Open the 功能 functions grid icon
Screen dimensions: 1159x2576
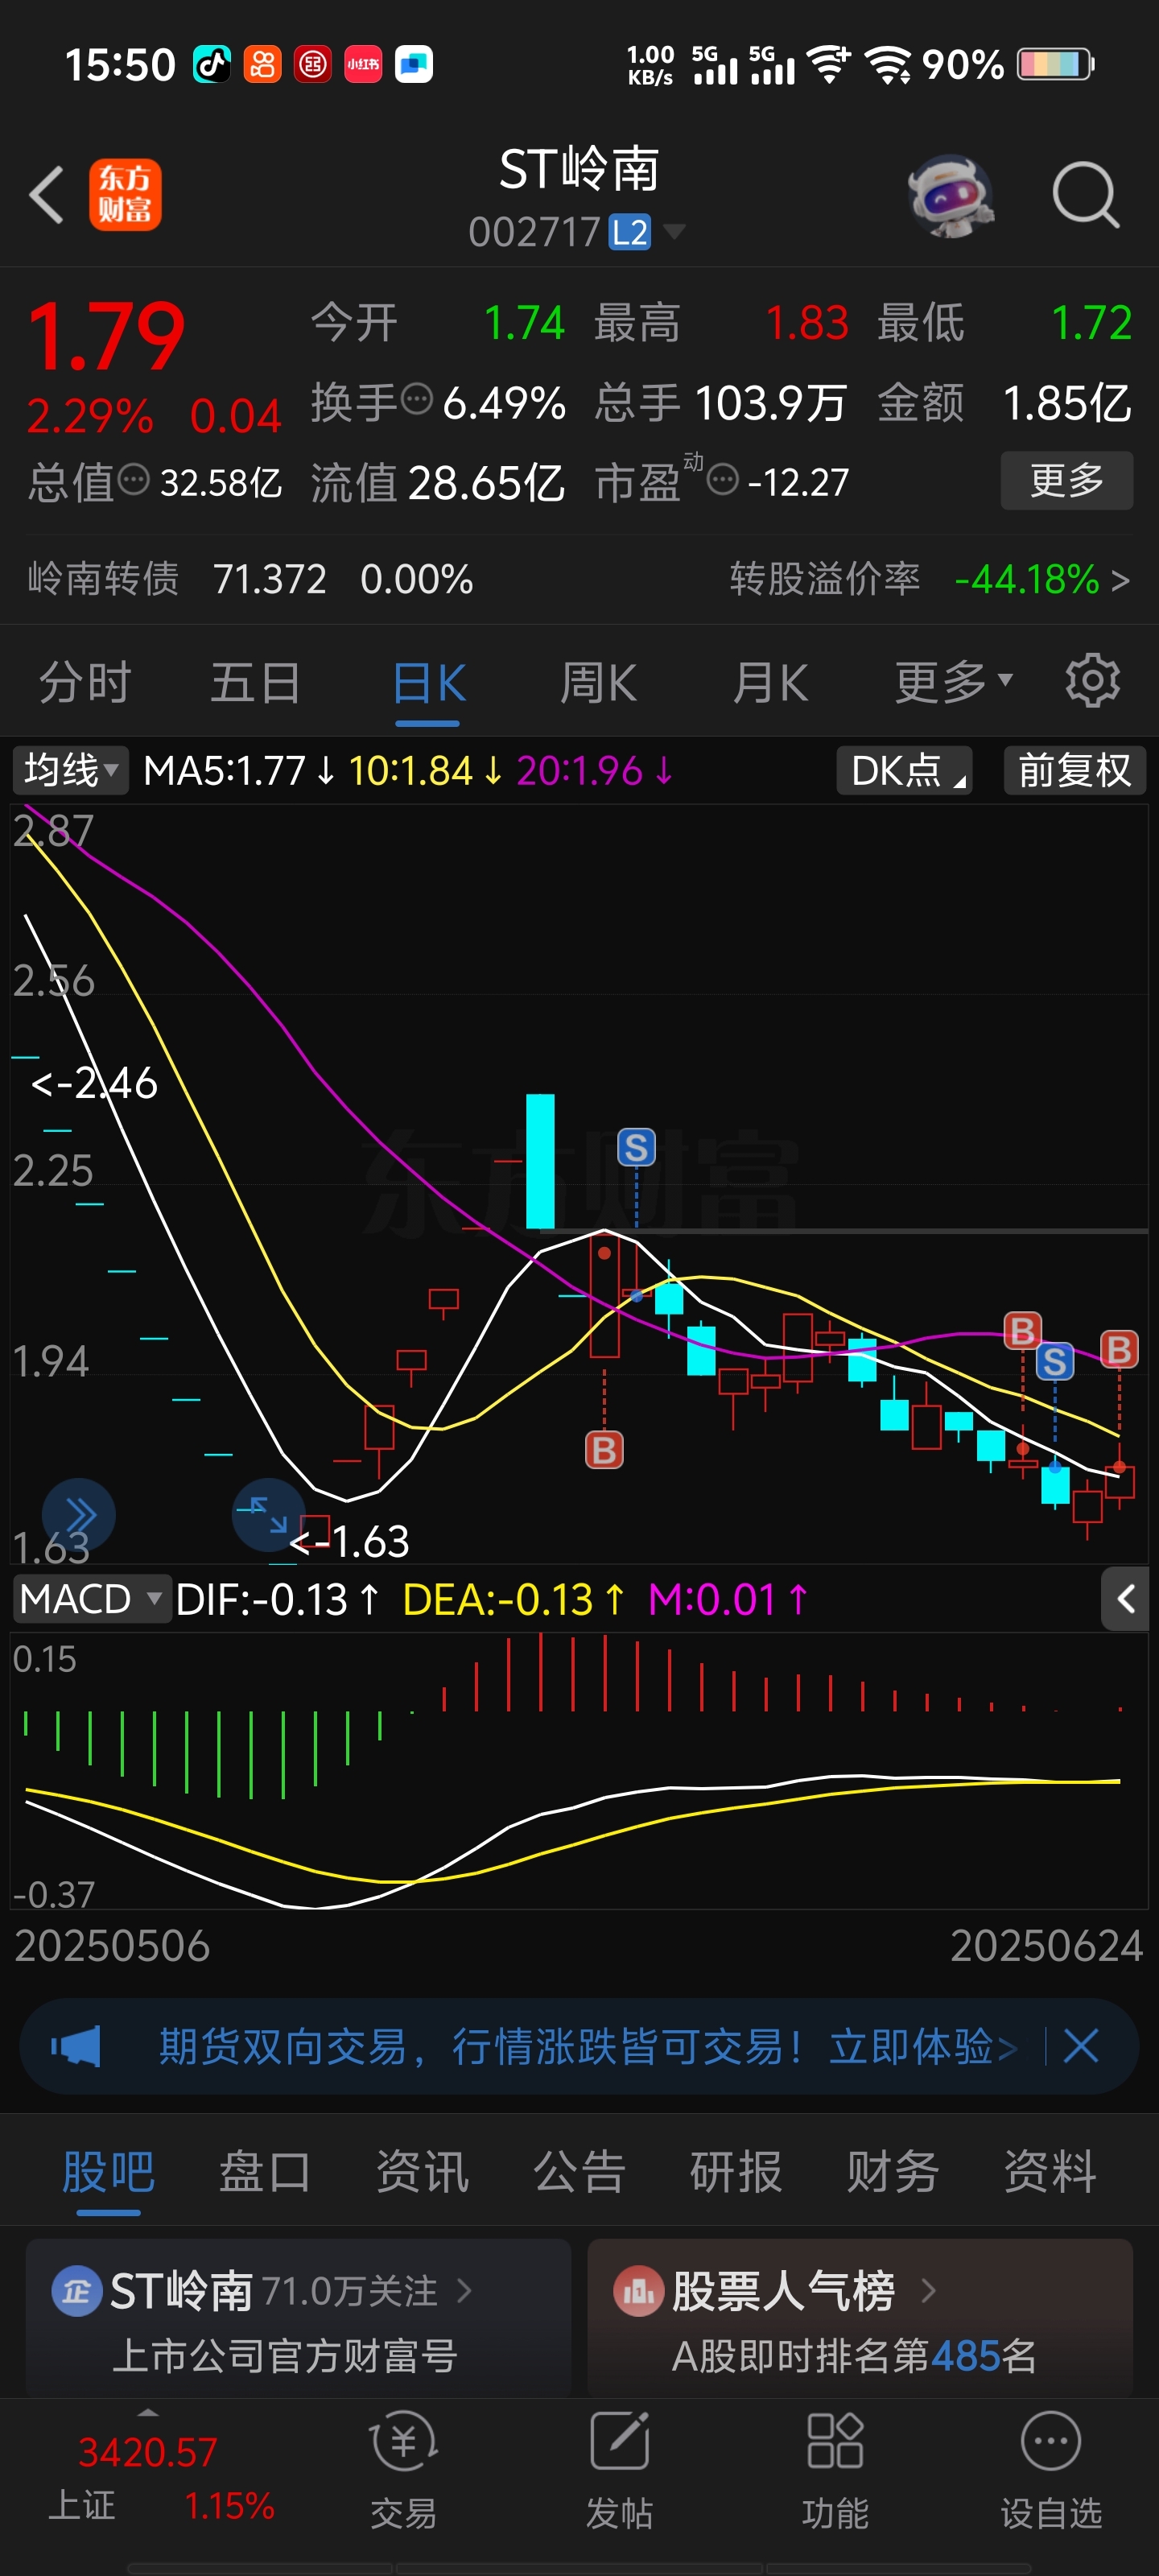point(835,2468)
